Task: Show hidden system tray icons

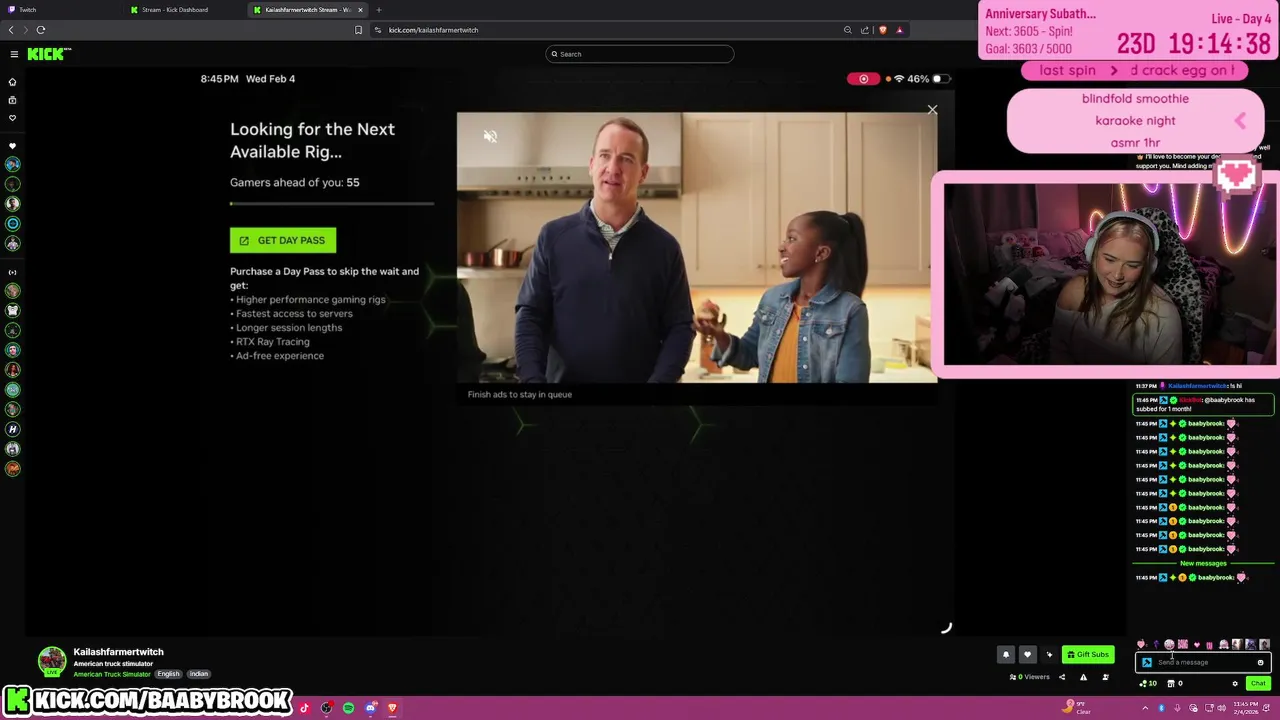Action: [x=1145, y=708]
